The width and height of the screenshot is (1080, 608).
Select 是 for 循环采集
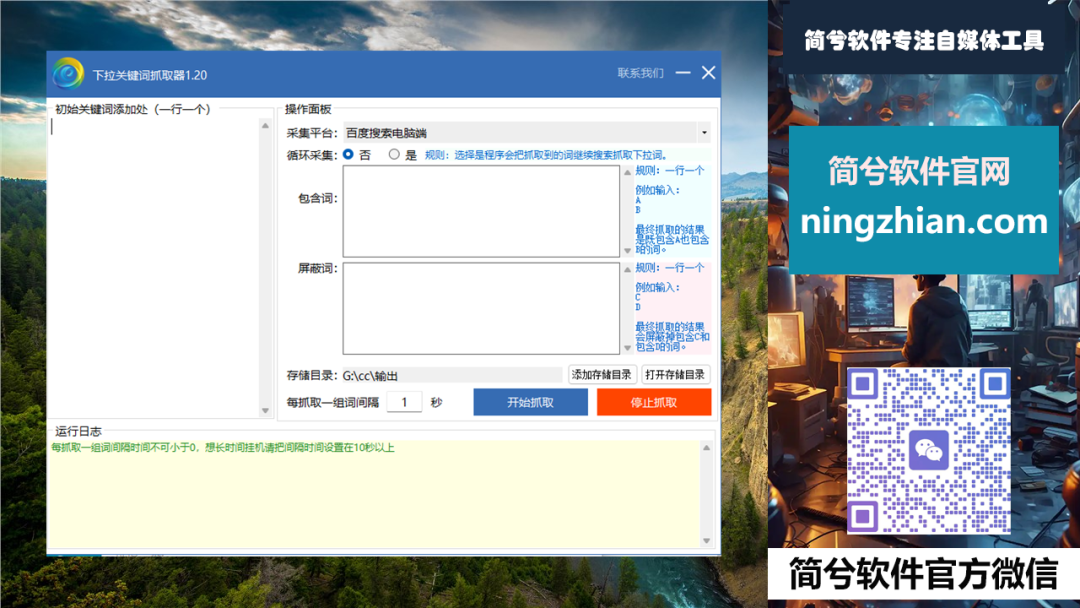coord(394,154)
